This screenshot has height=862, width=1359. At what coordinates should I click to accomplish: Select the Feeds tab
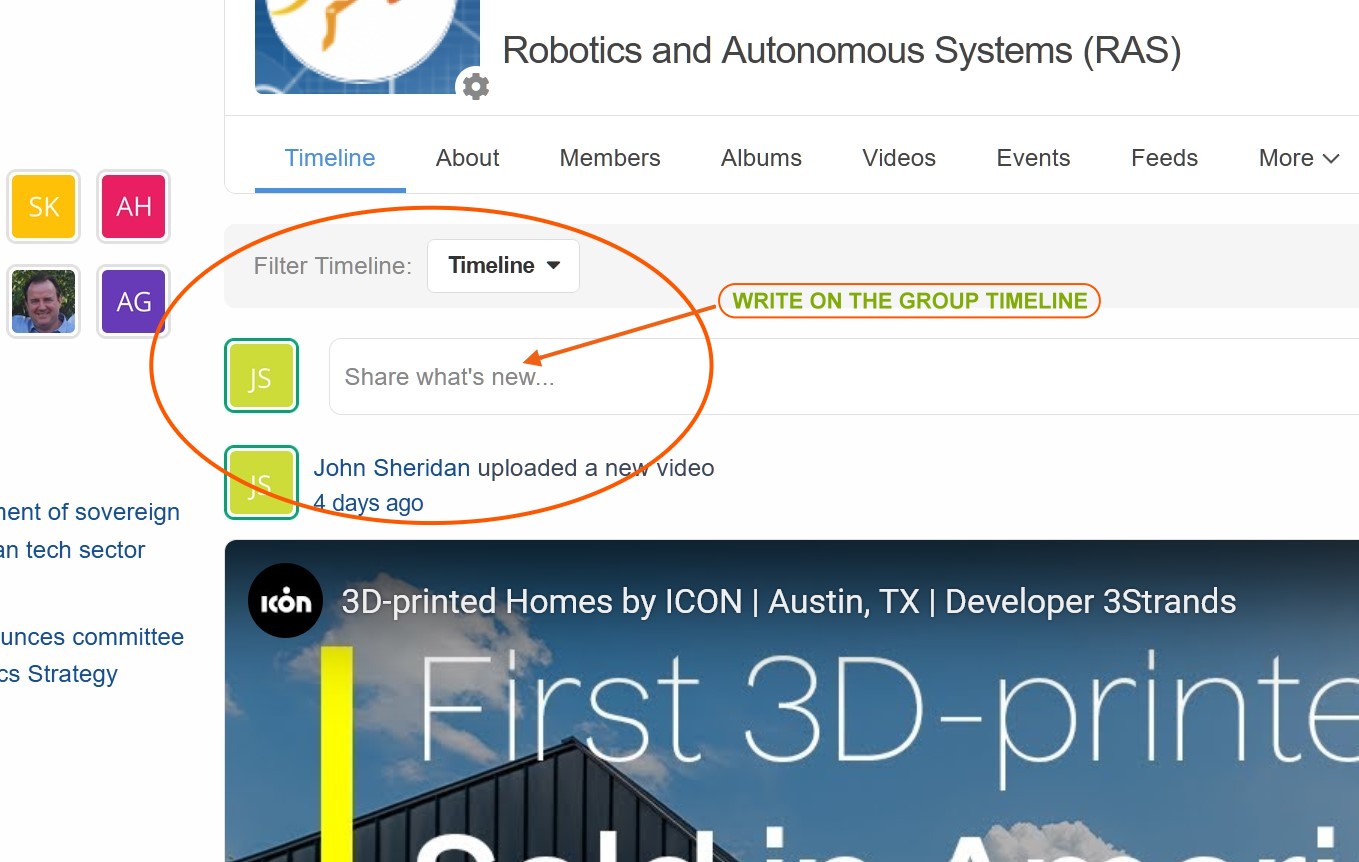(1164, 158)
